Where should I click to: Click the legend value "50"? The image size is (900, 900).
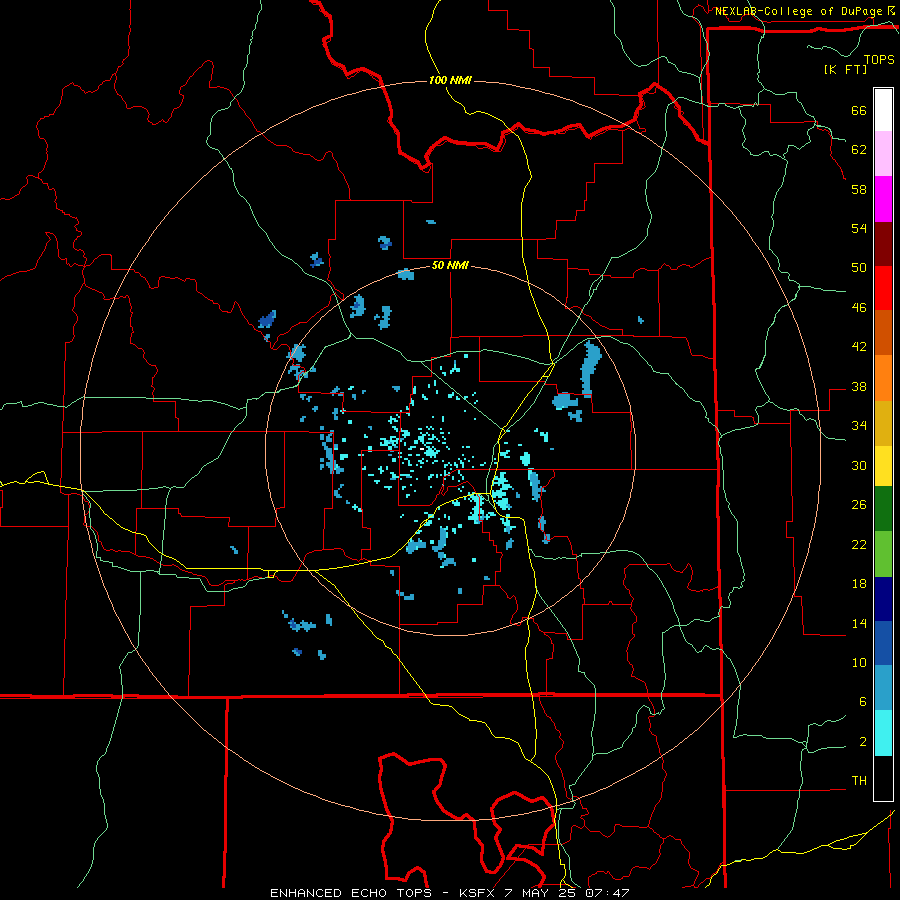click(x=859, y=267)
